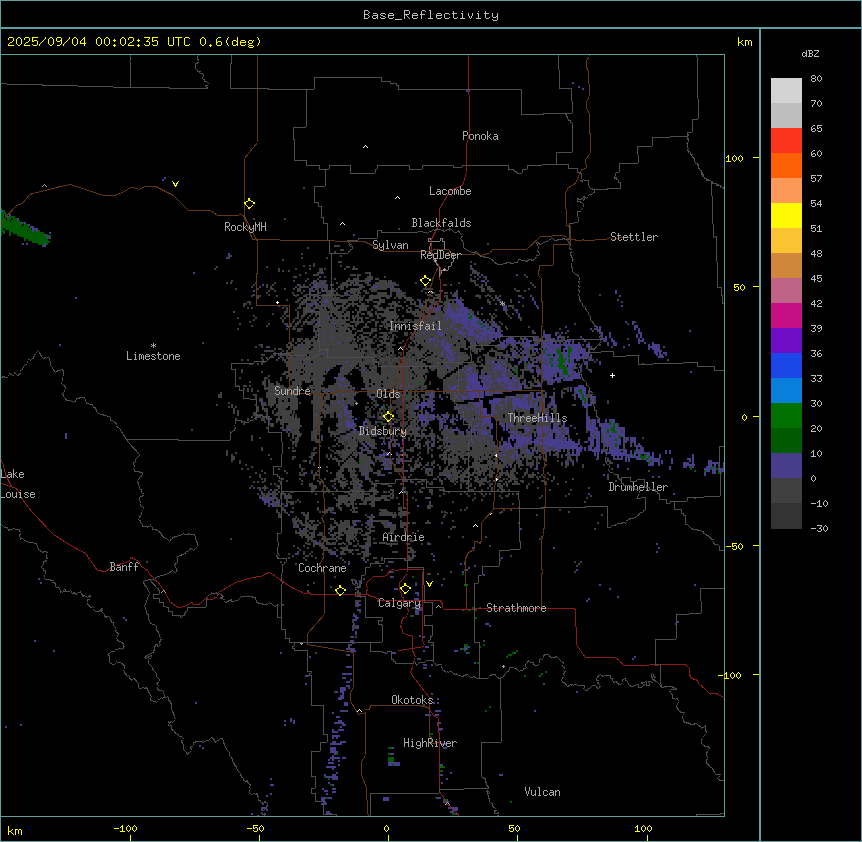Click the Calgary city label
Screen dimensions: 862x842
coord(399,603)
